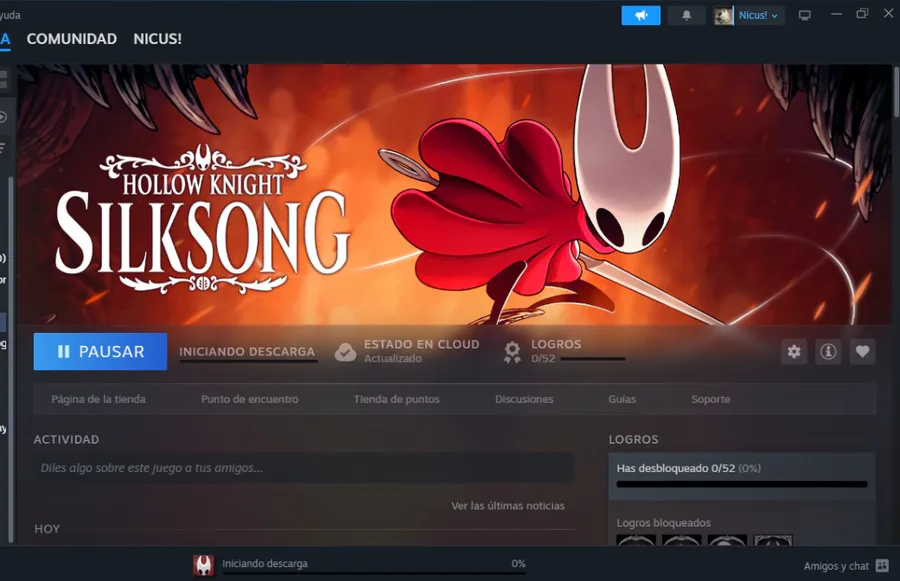Open the Soporte link

[711, 399]
